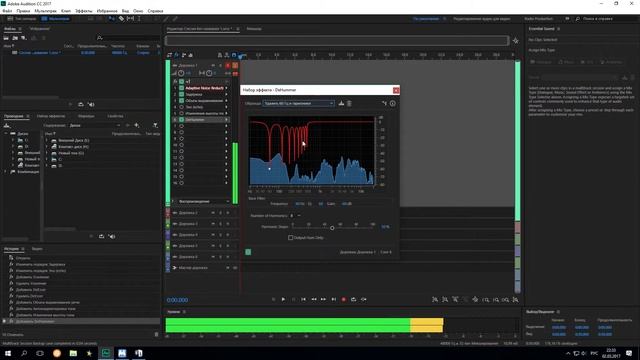Show the EQ view in track header
Screen dimensions: 640x360
(x=191, y=55)
